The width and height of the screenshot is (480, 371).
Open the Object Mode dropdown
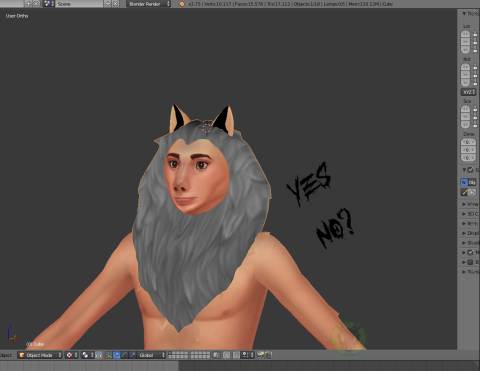(40, 355)
